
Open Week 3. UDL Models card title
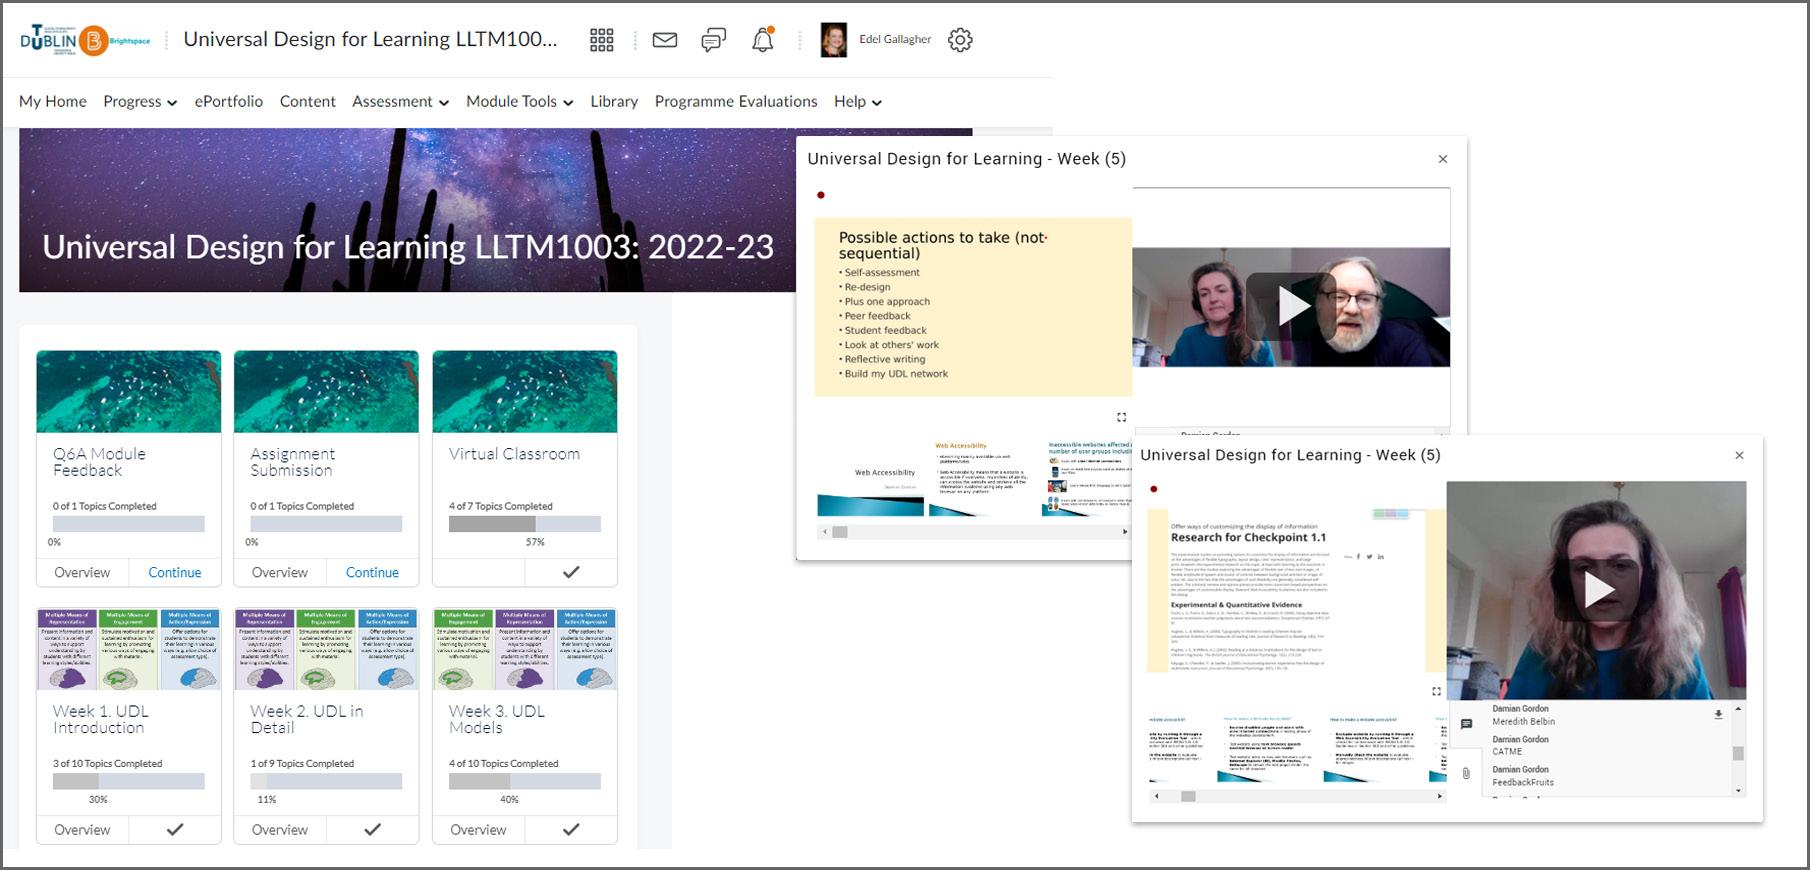[x=497, y=719]
